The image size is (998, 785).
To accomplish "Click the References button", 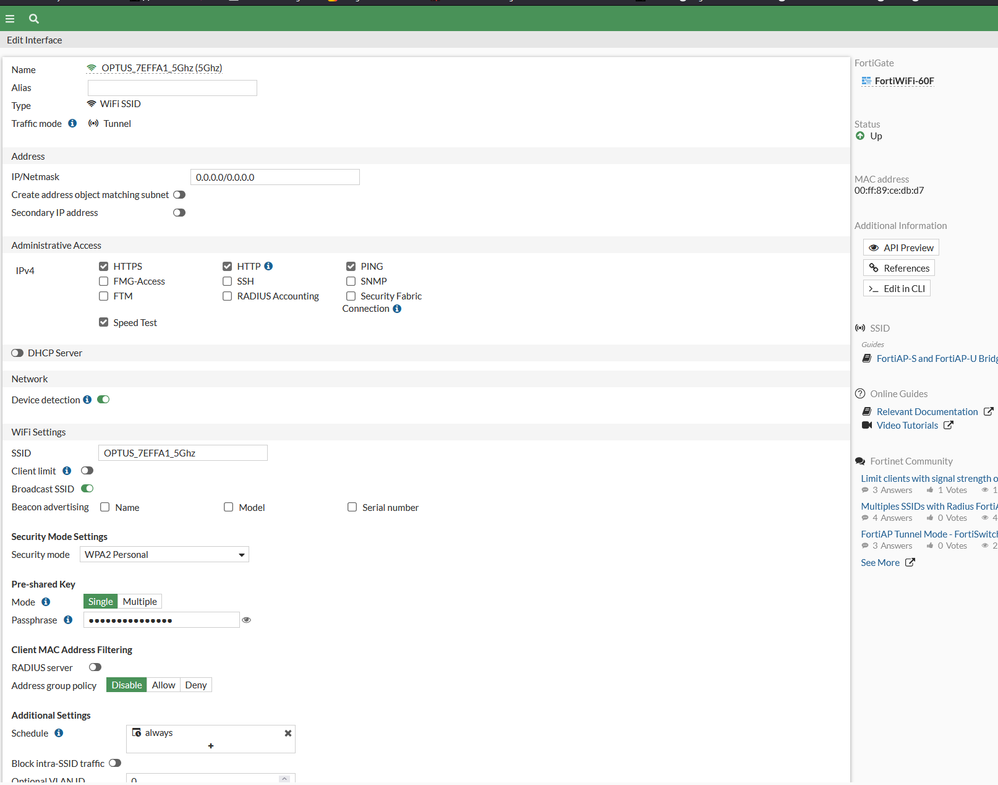I will pos(899,268).
